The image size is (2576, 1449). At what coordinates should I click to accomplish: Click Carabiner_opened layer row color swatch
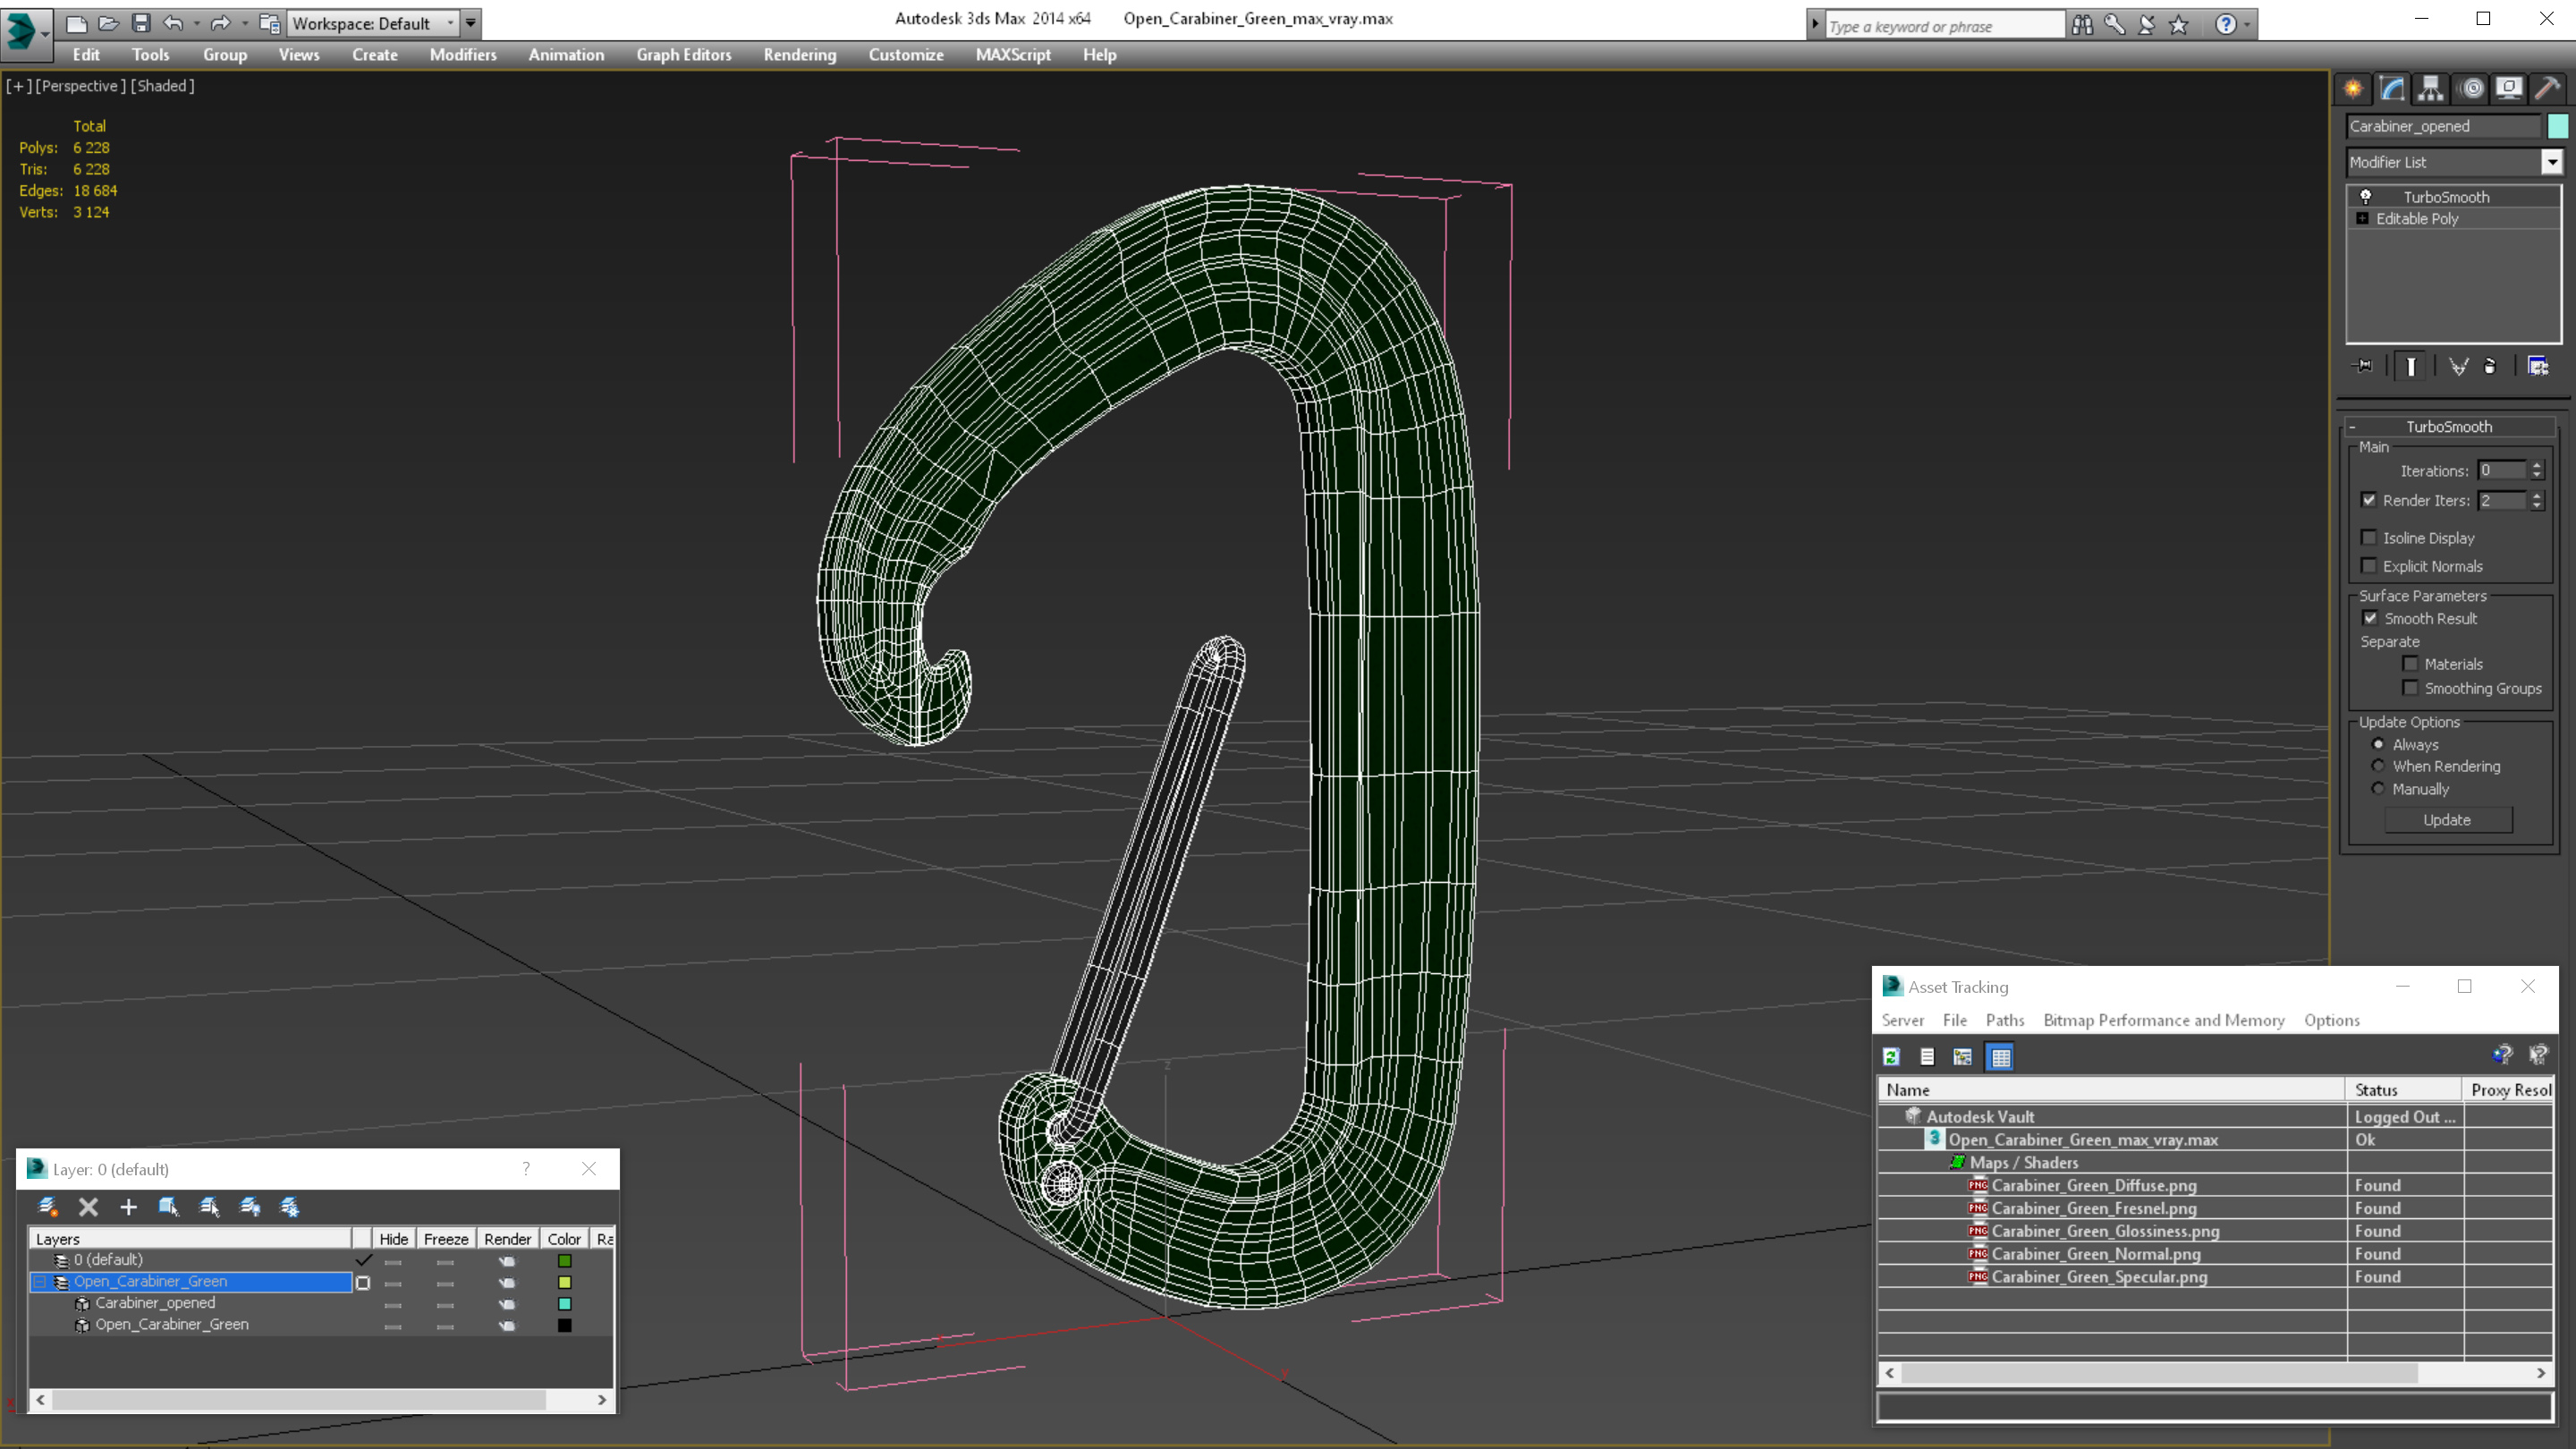coord(565,1304)
